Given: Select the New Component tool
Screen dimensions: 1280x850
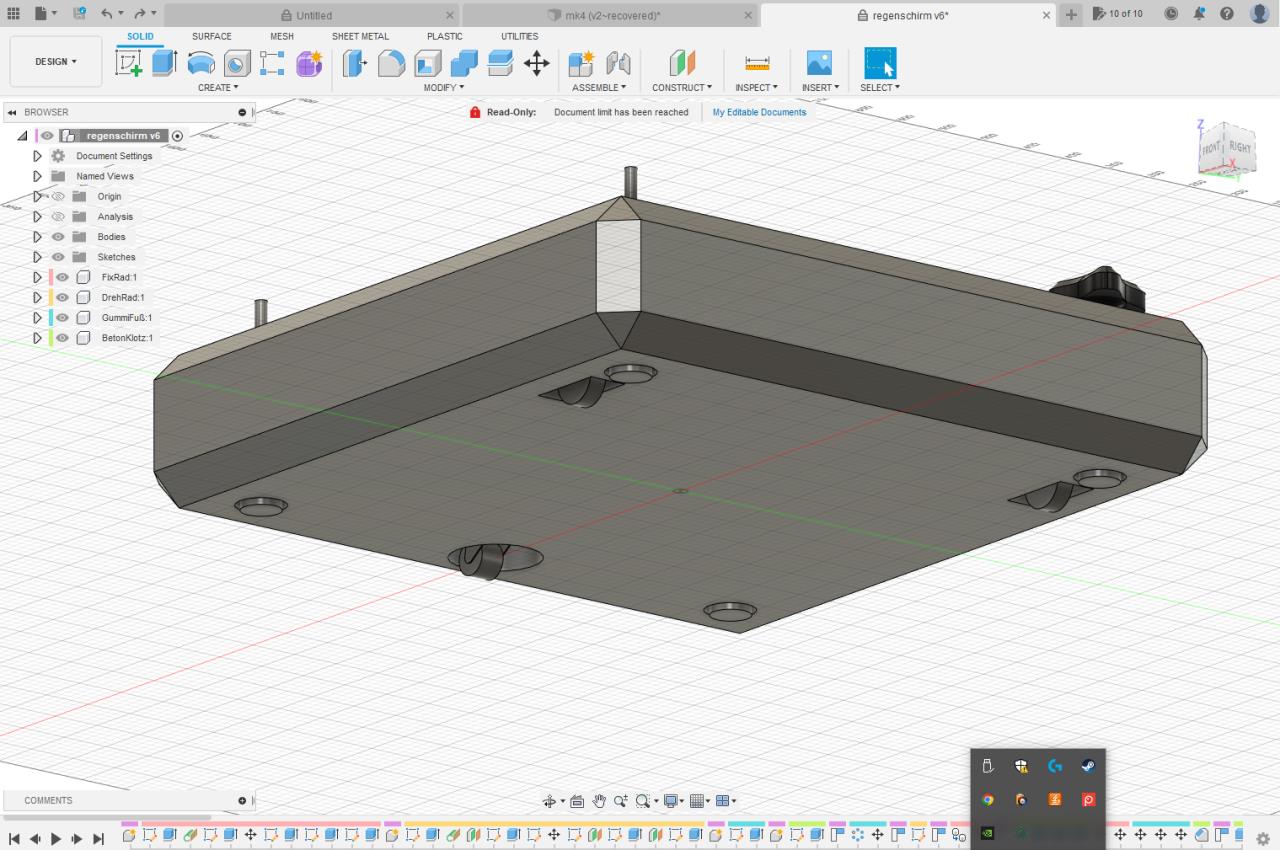Looking at the screenshot, I should click(x=581, y=64).
